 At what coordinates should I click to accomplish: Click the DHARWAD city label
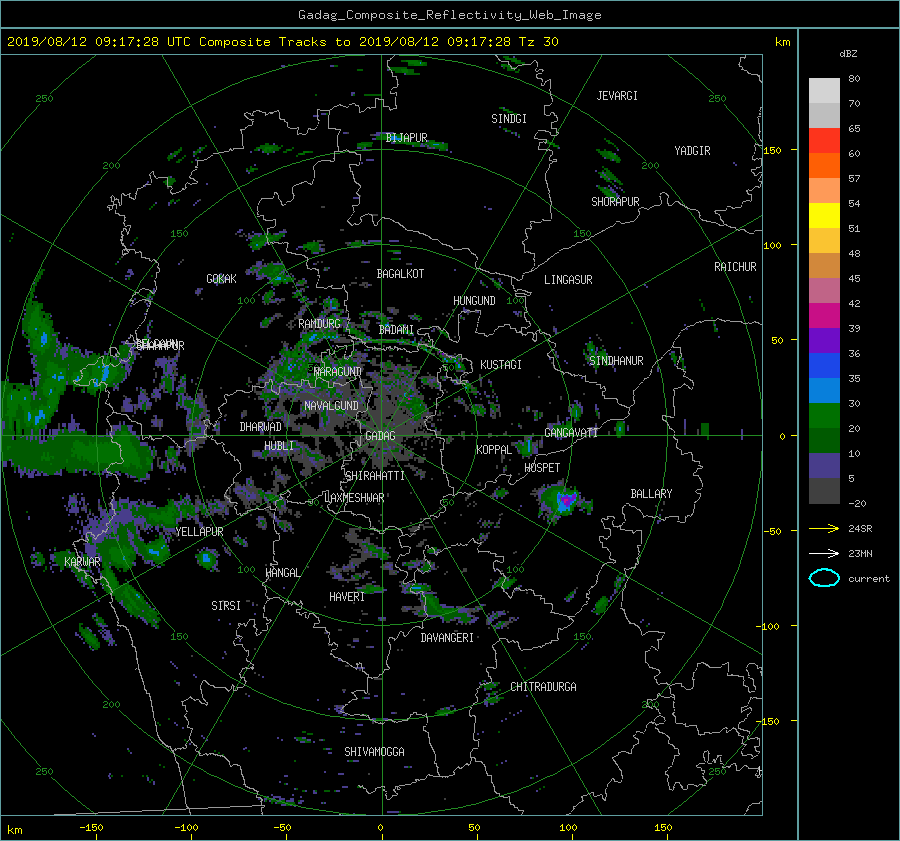[261, 427]
